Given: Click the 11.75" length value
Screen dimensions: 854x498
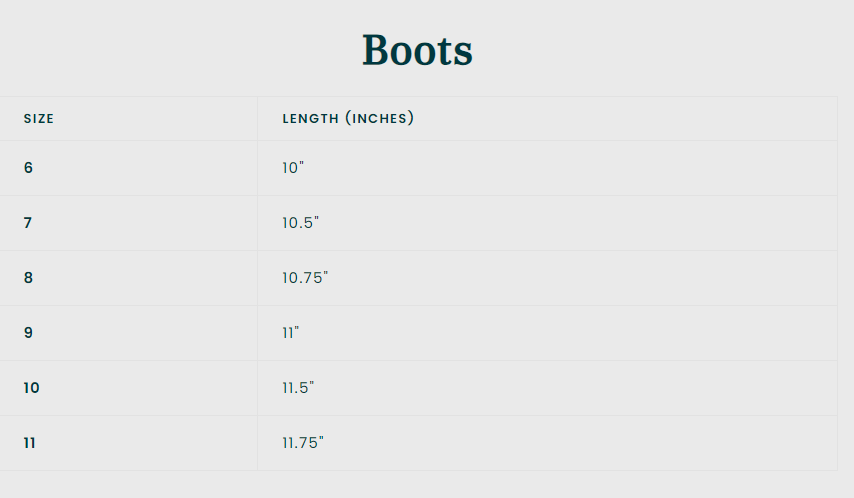Looking at the screenshot, I should [303, 443].
